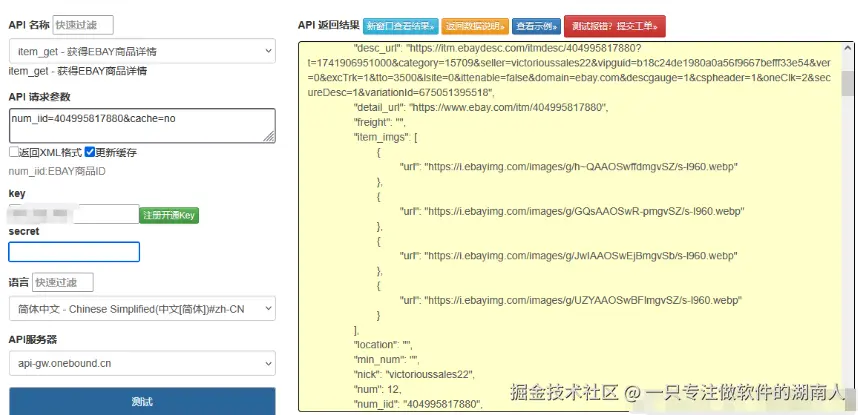Open 新窗口查看结果 button

401,26
